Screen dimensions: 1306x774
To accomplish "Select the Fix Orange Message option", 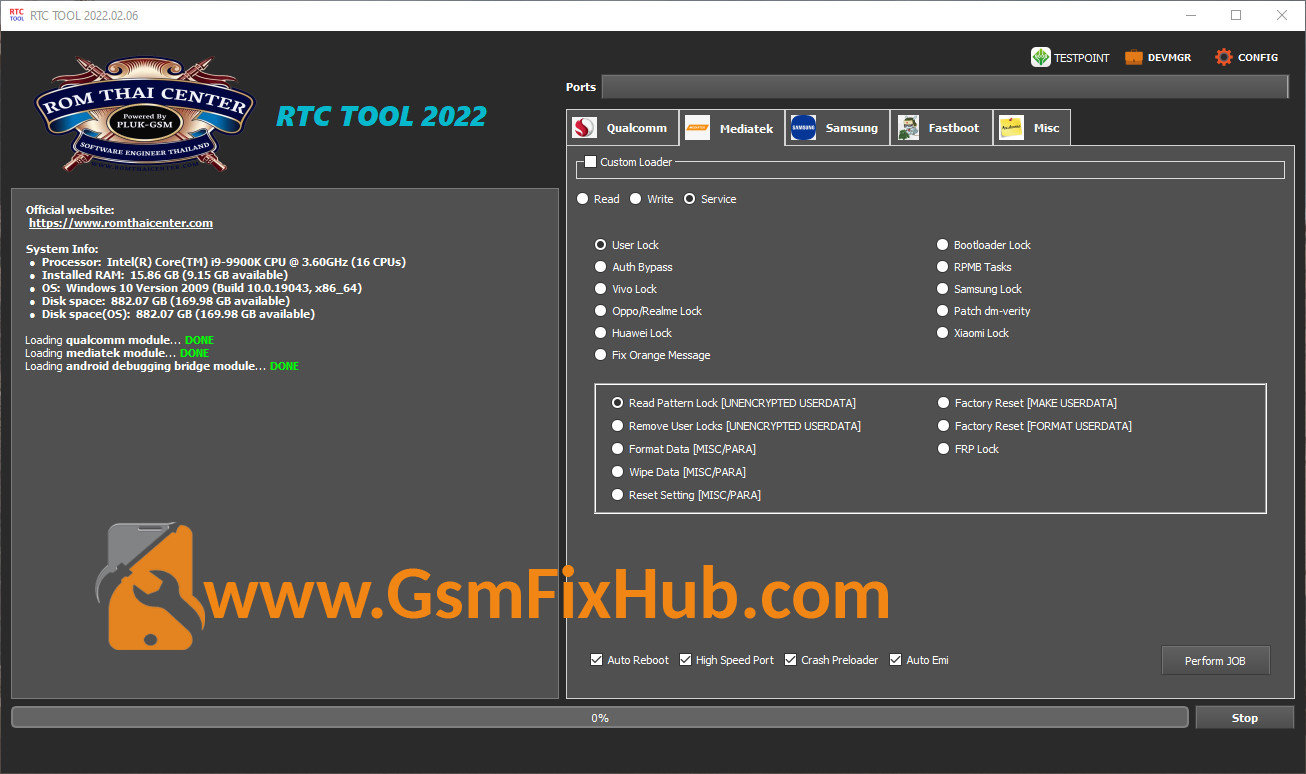I will [x=601, y=355].
